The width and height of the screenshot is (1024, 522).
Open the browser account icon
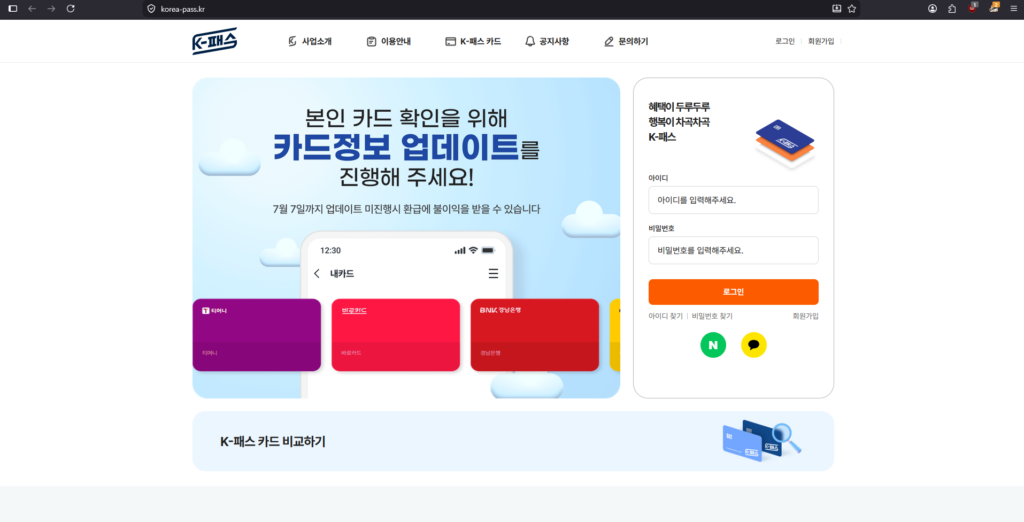pos(933,8)
